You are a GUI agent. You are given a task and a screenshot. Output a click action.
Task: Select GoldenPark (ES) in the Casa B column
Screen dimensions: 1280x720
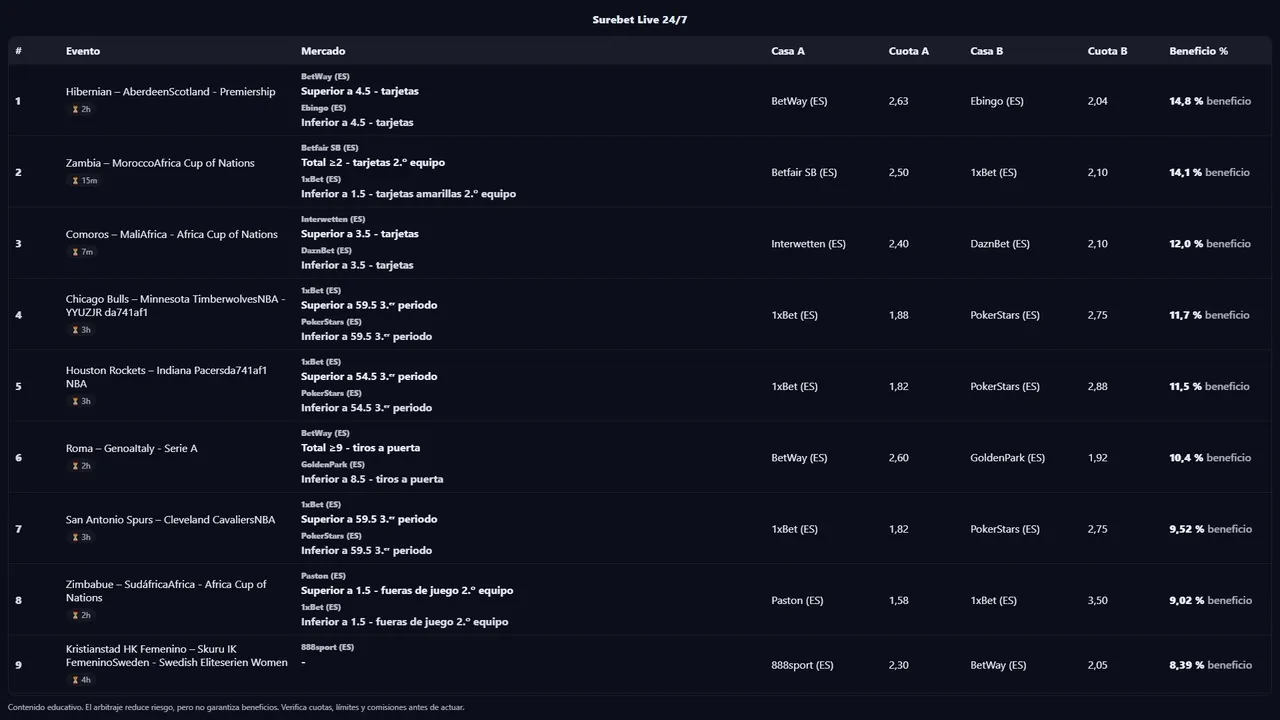click(x=1007, y=458)
